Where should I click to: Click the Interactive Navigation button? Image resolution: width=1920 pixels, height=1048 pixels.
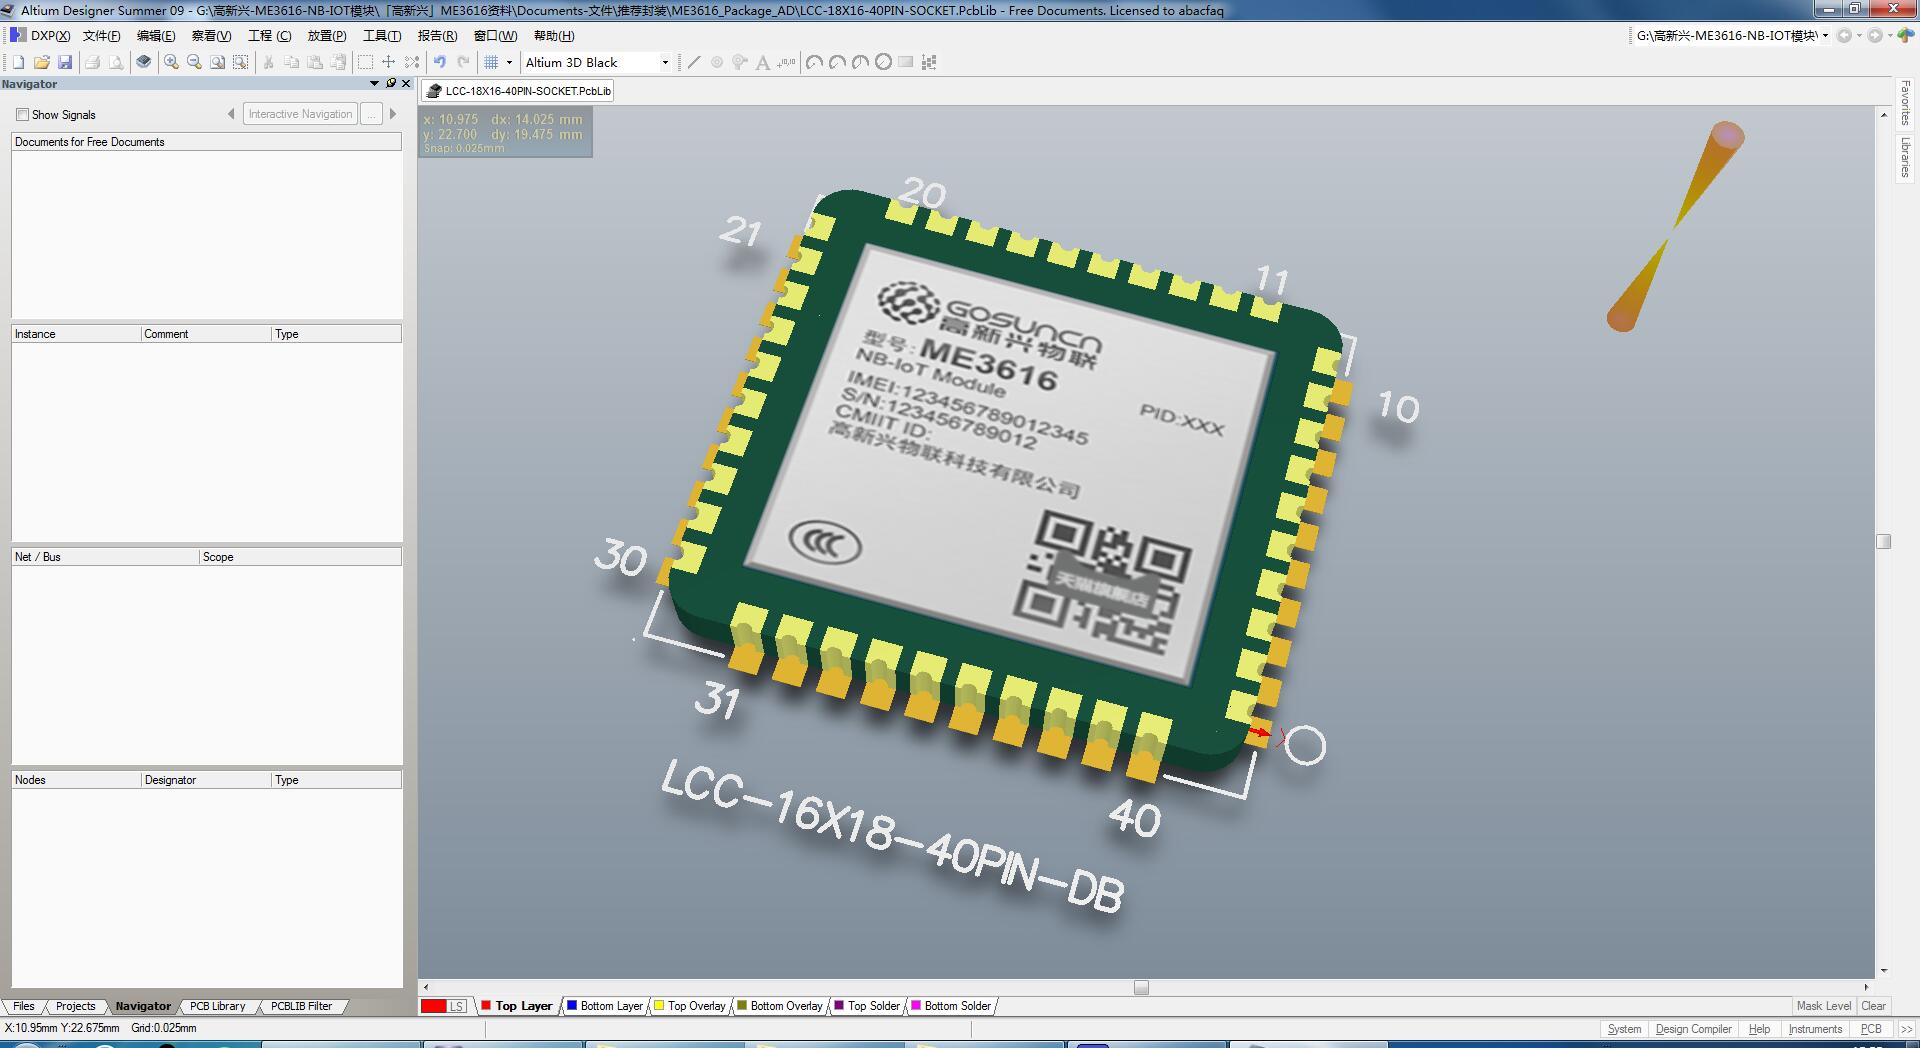(x=300, y=114)
